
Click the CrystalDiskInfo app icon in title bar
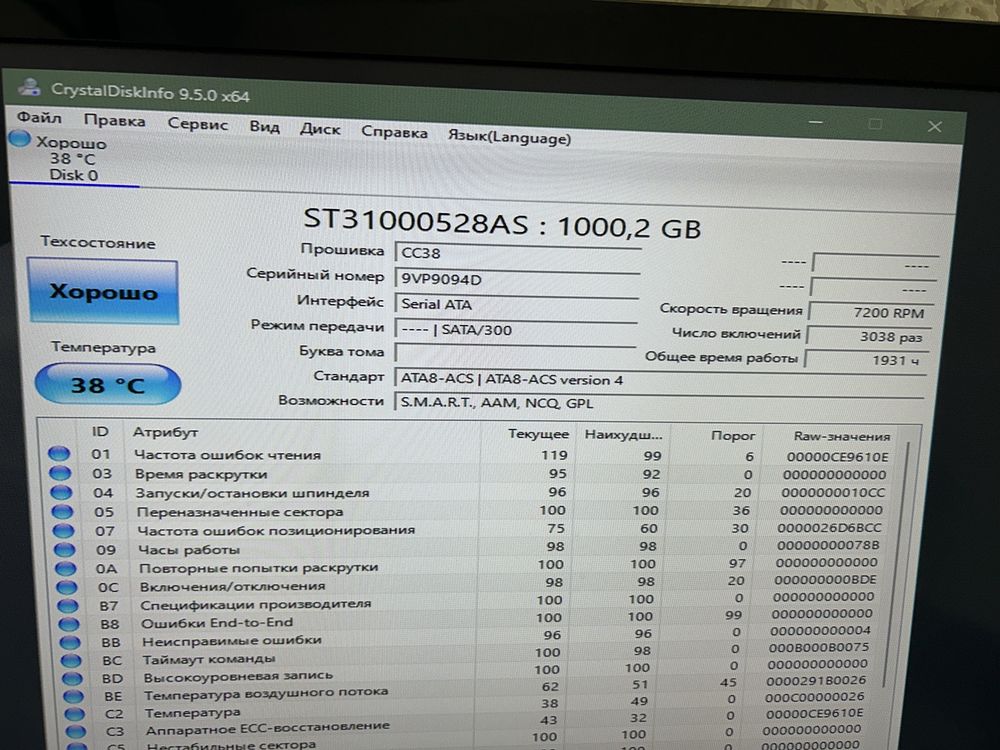tap(28, 88)
